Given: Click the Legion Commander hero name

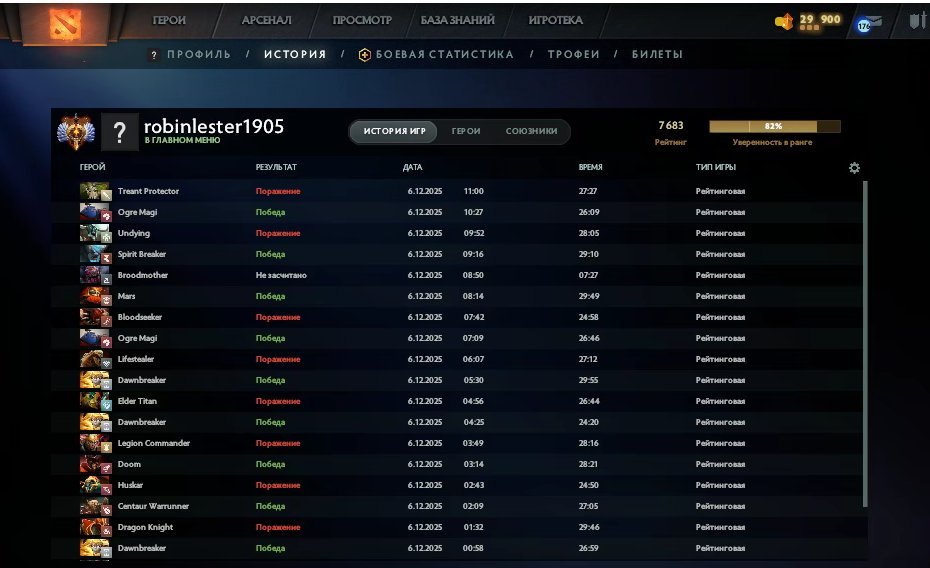Looking at the screenshot, I should (154, 443).
